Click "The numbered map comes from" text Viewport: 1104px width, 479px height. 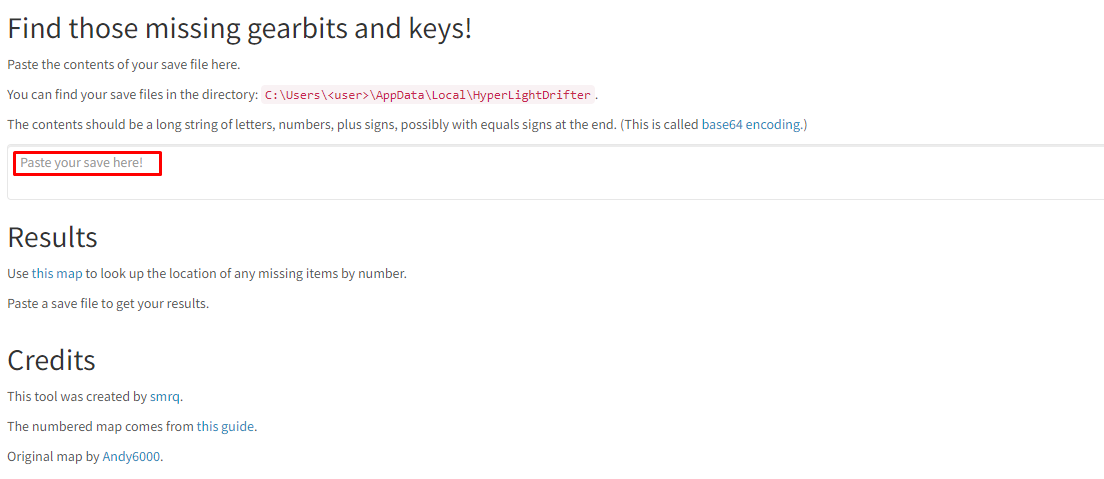point(100,426)
